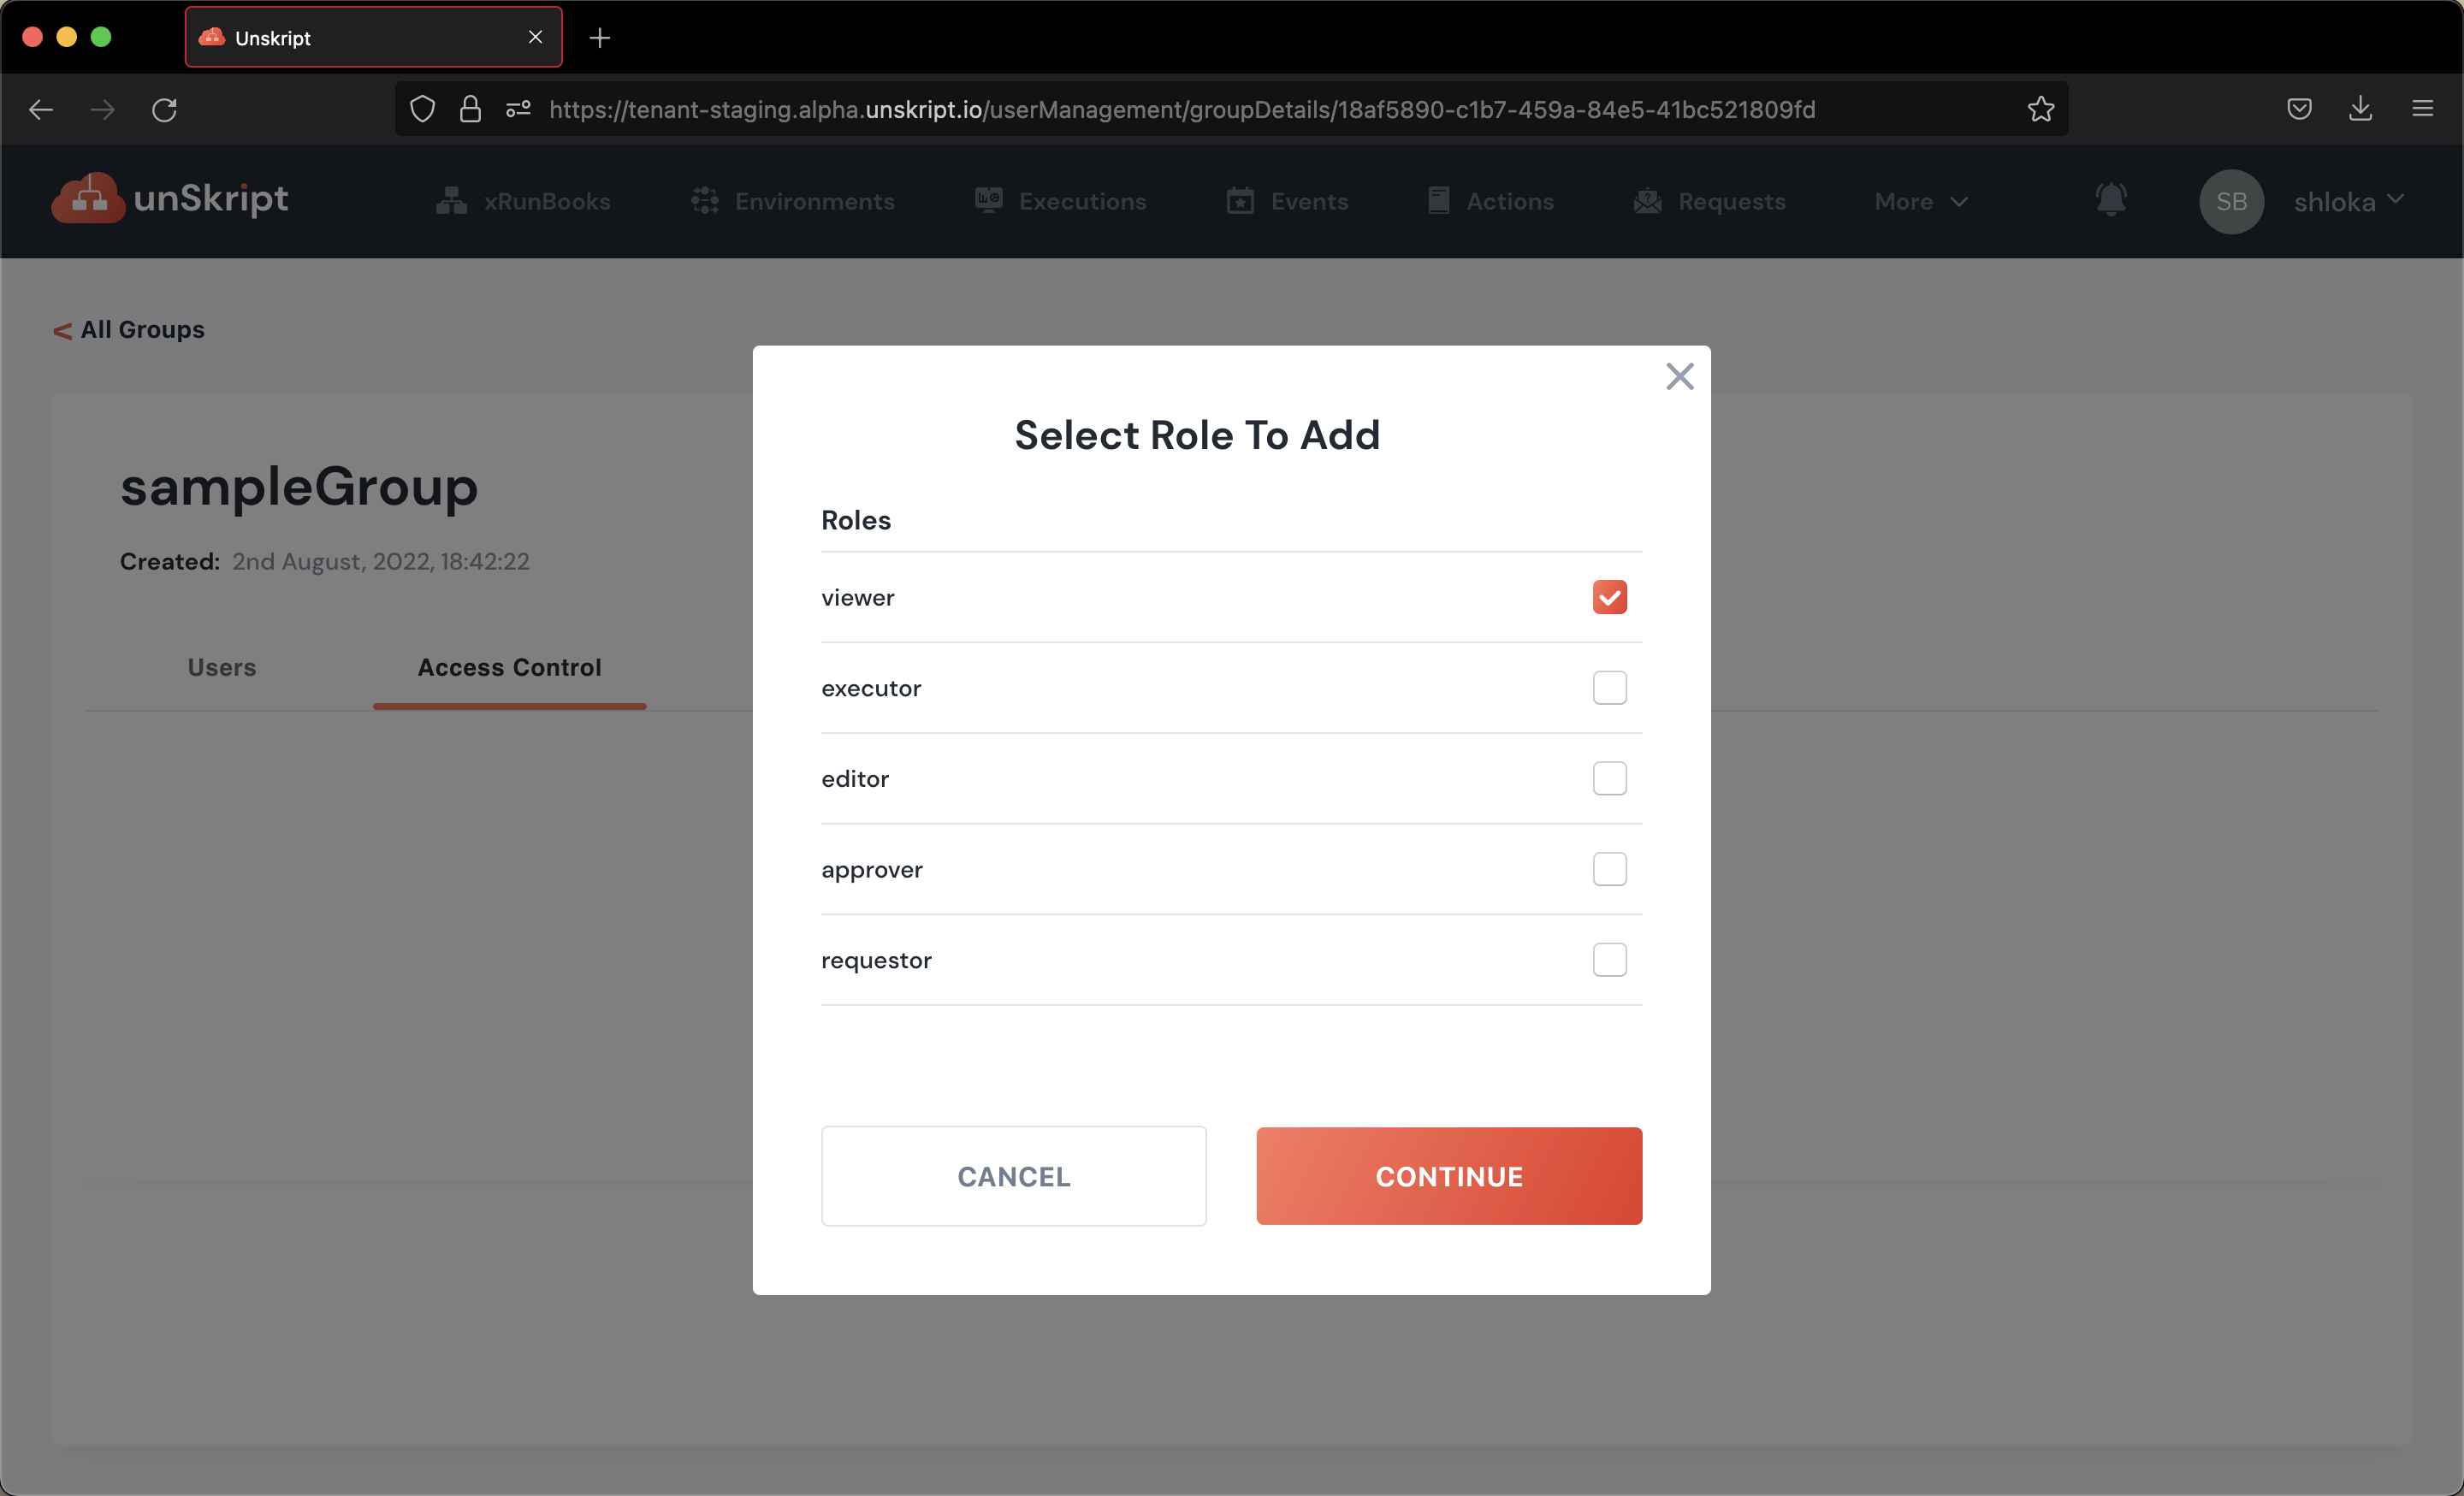2464x1496 pixels.
Task: Open Environments in the navigation bar
Action: [793, 201]
